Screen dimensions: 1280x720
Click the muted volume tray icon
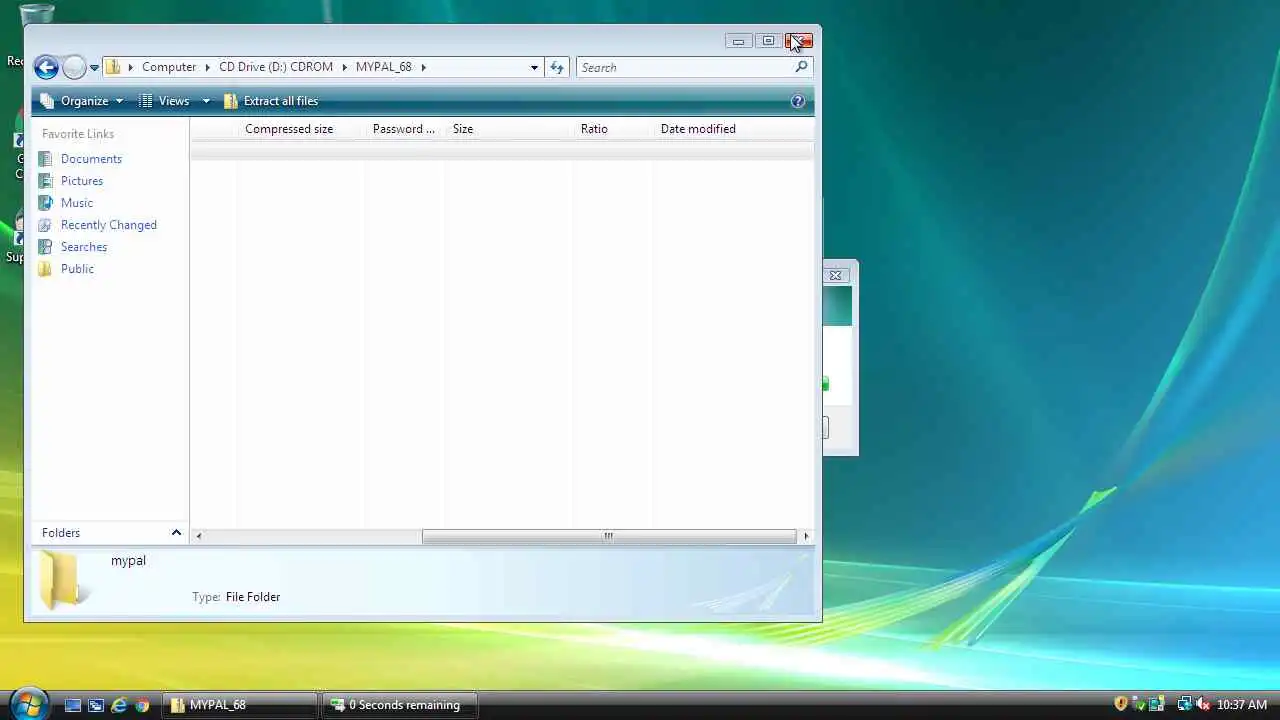1203,705
